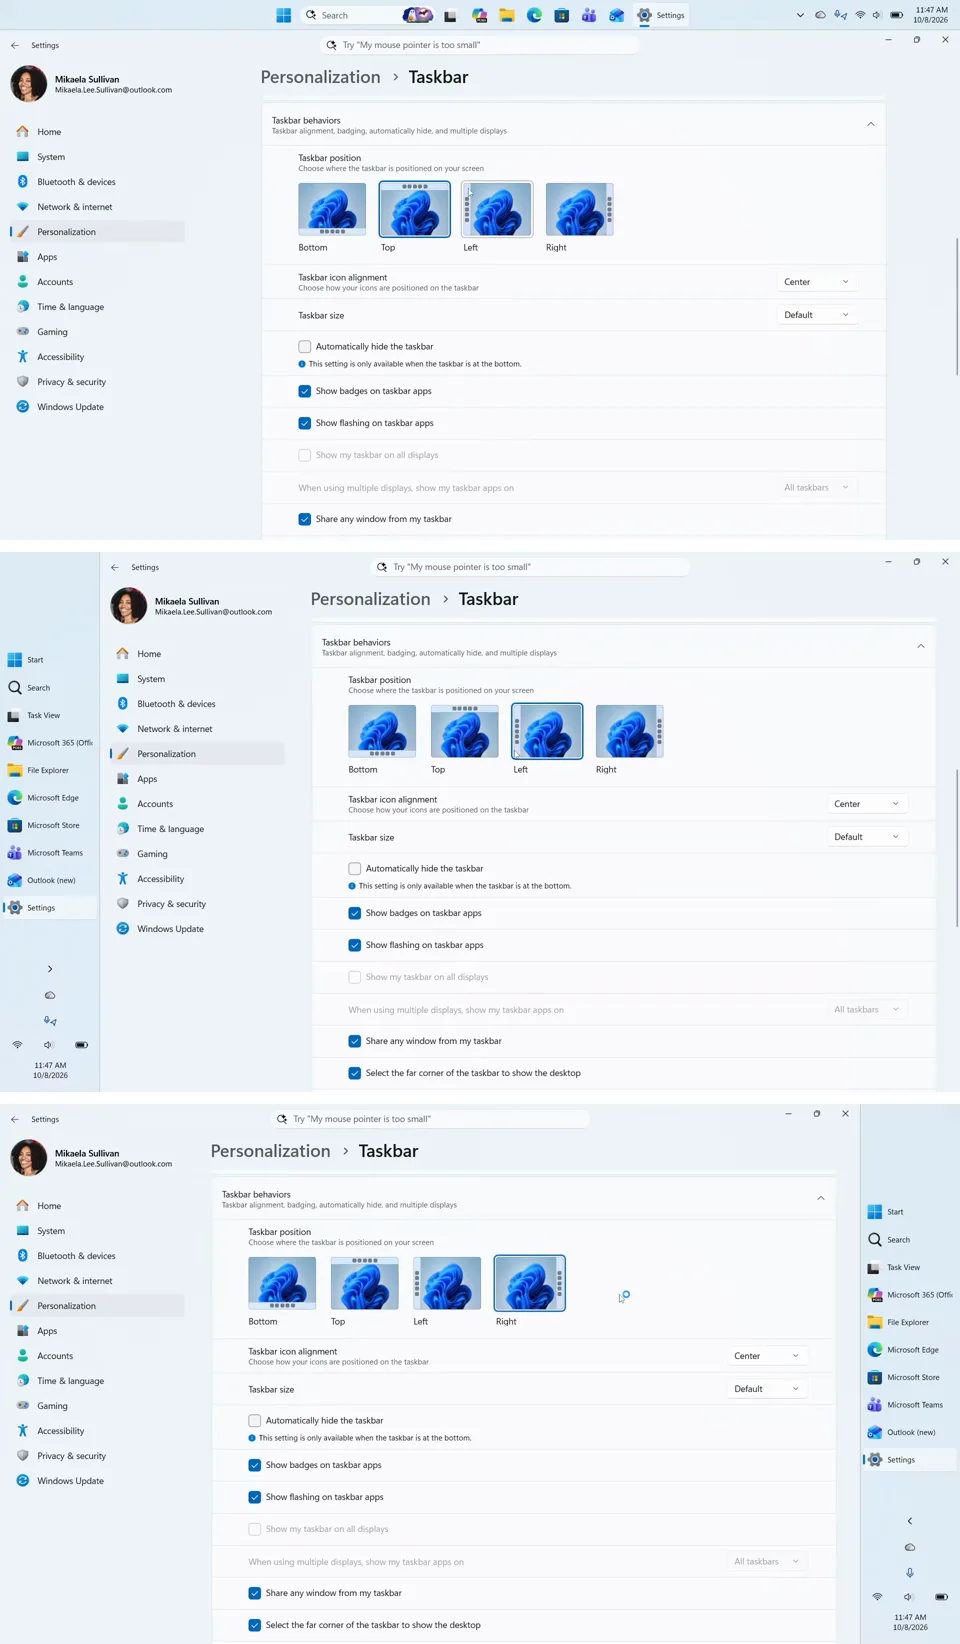Image resolution: width=960 pixels, height=1644 pixels.
Task: Collapse Taskbar behaviors section in right-taskbar Settings window
Action: tap(821, 1198)
